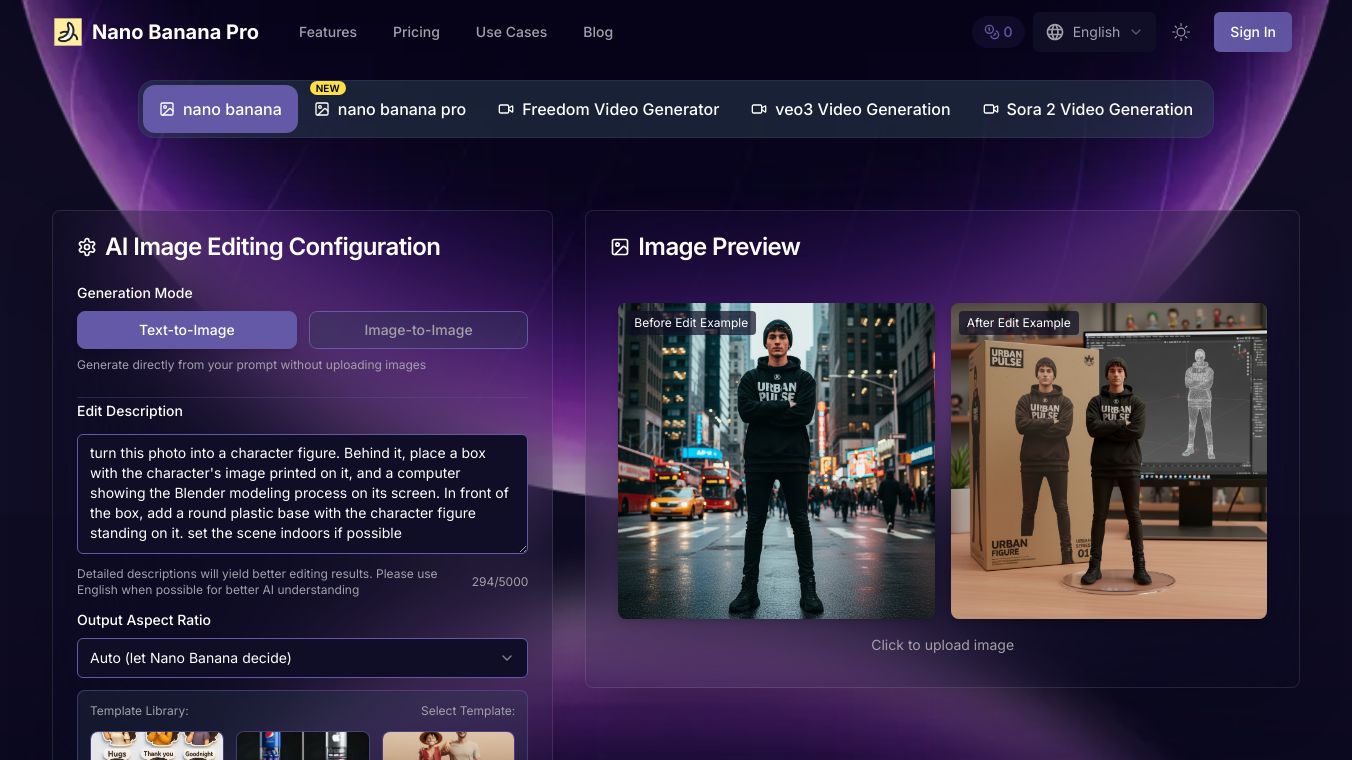
Task: Open the English language dropdown
Action: click(x=1094, y=32)
